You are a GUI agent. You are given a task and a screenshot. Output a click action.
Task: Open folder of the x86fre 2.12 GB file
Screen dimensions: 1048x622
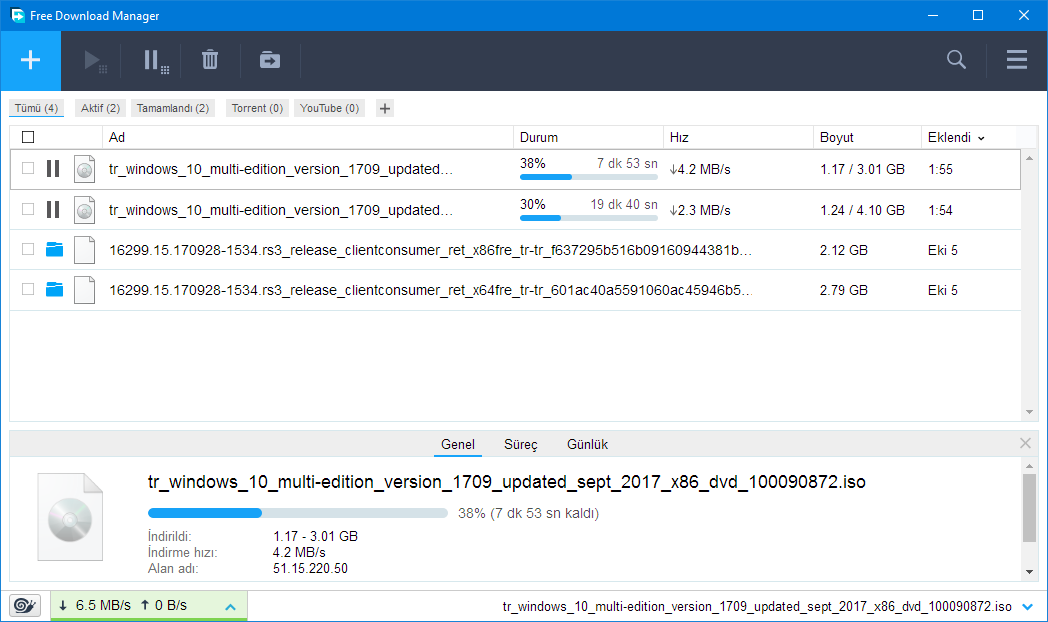pos(54,250)
